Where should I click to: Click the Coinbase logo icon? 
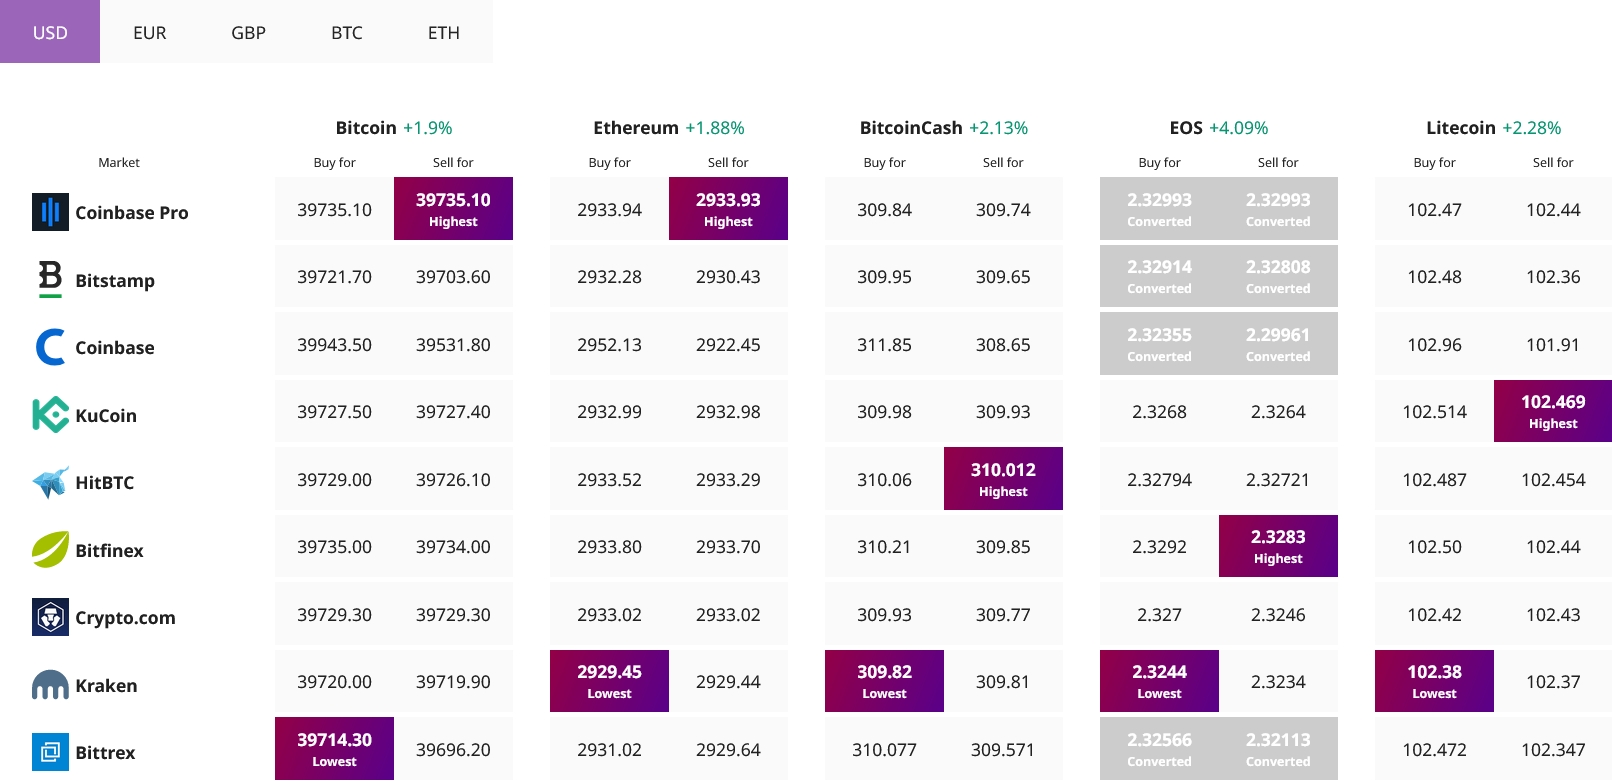[x=50, y=347]
